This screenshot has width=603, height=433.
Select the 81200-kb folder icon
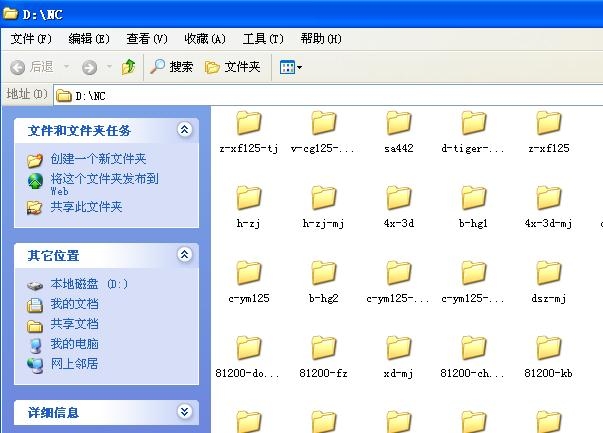[549, 348]
